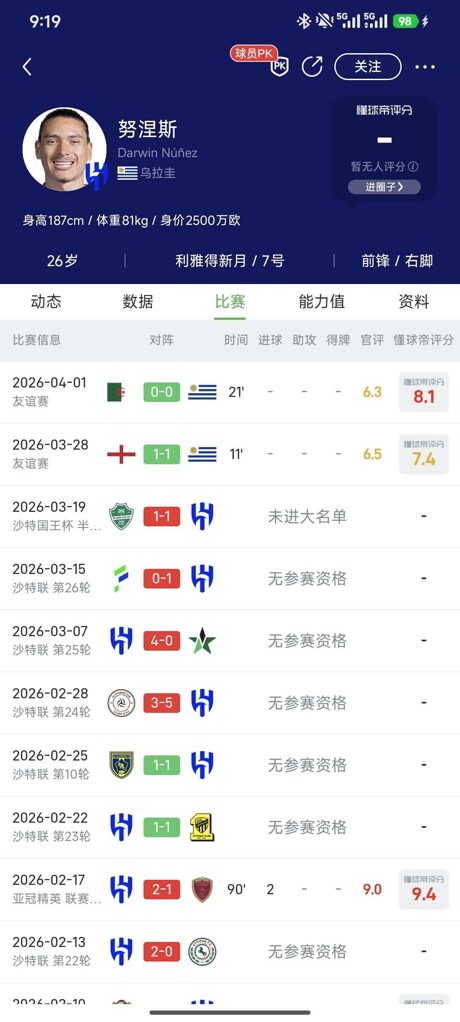Tap Al-Ittihad yellow crest in 2026-02-22 row
Image resolution: width=460 pixels, height=1022 pixels.
click(202, 827)
